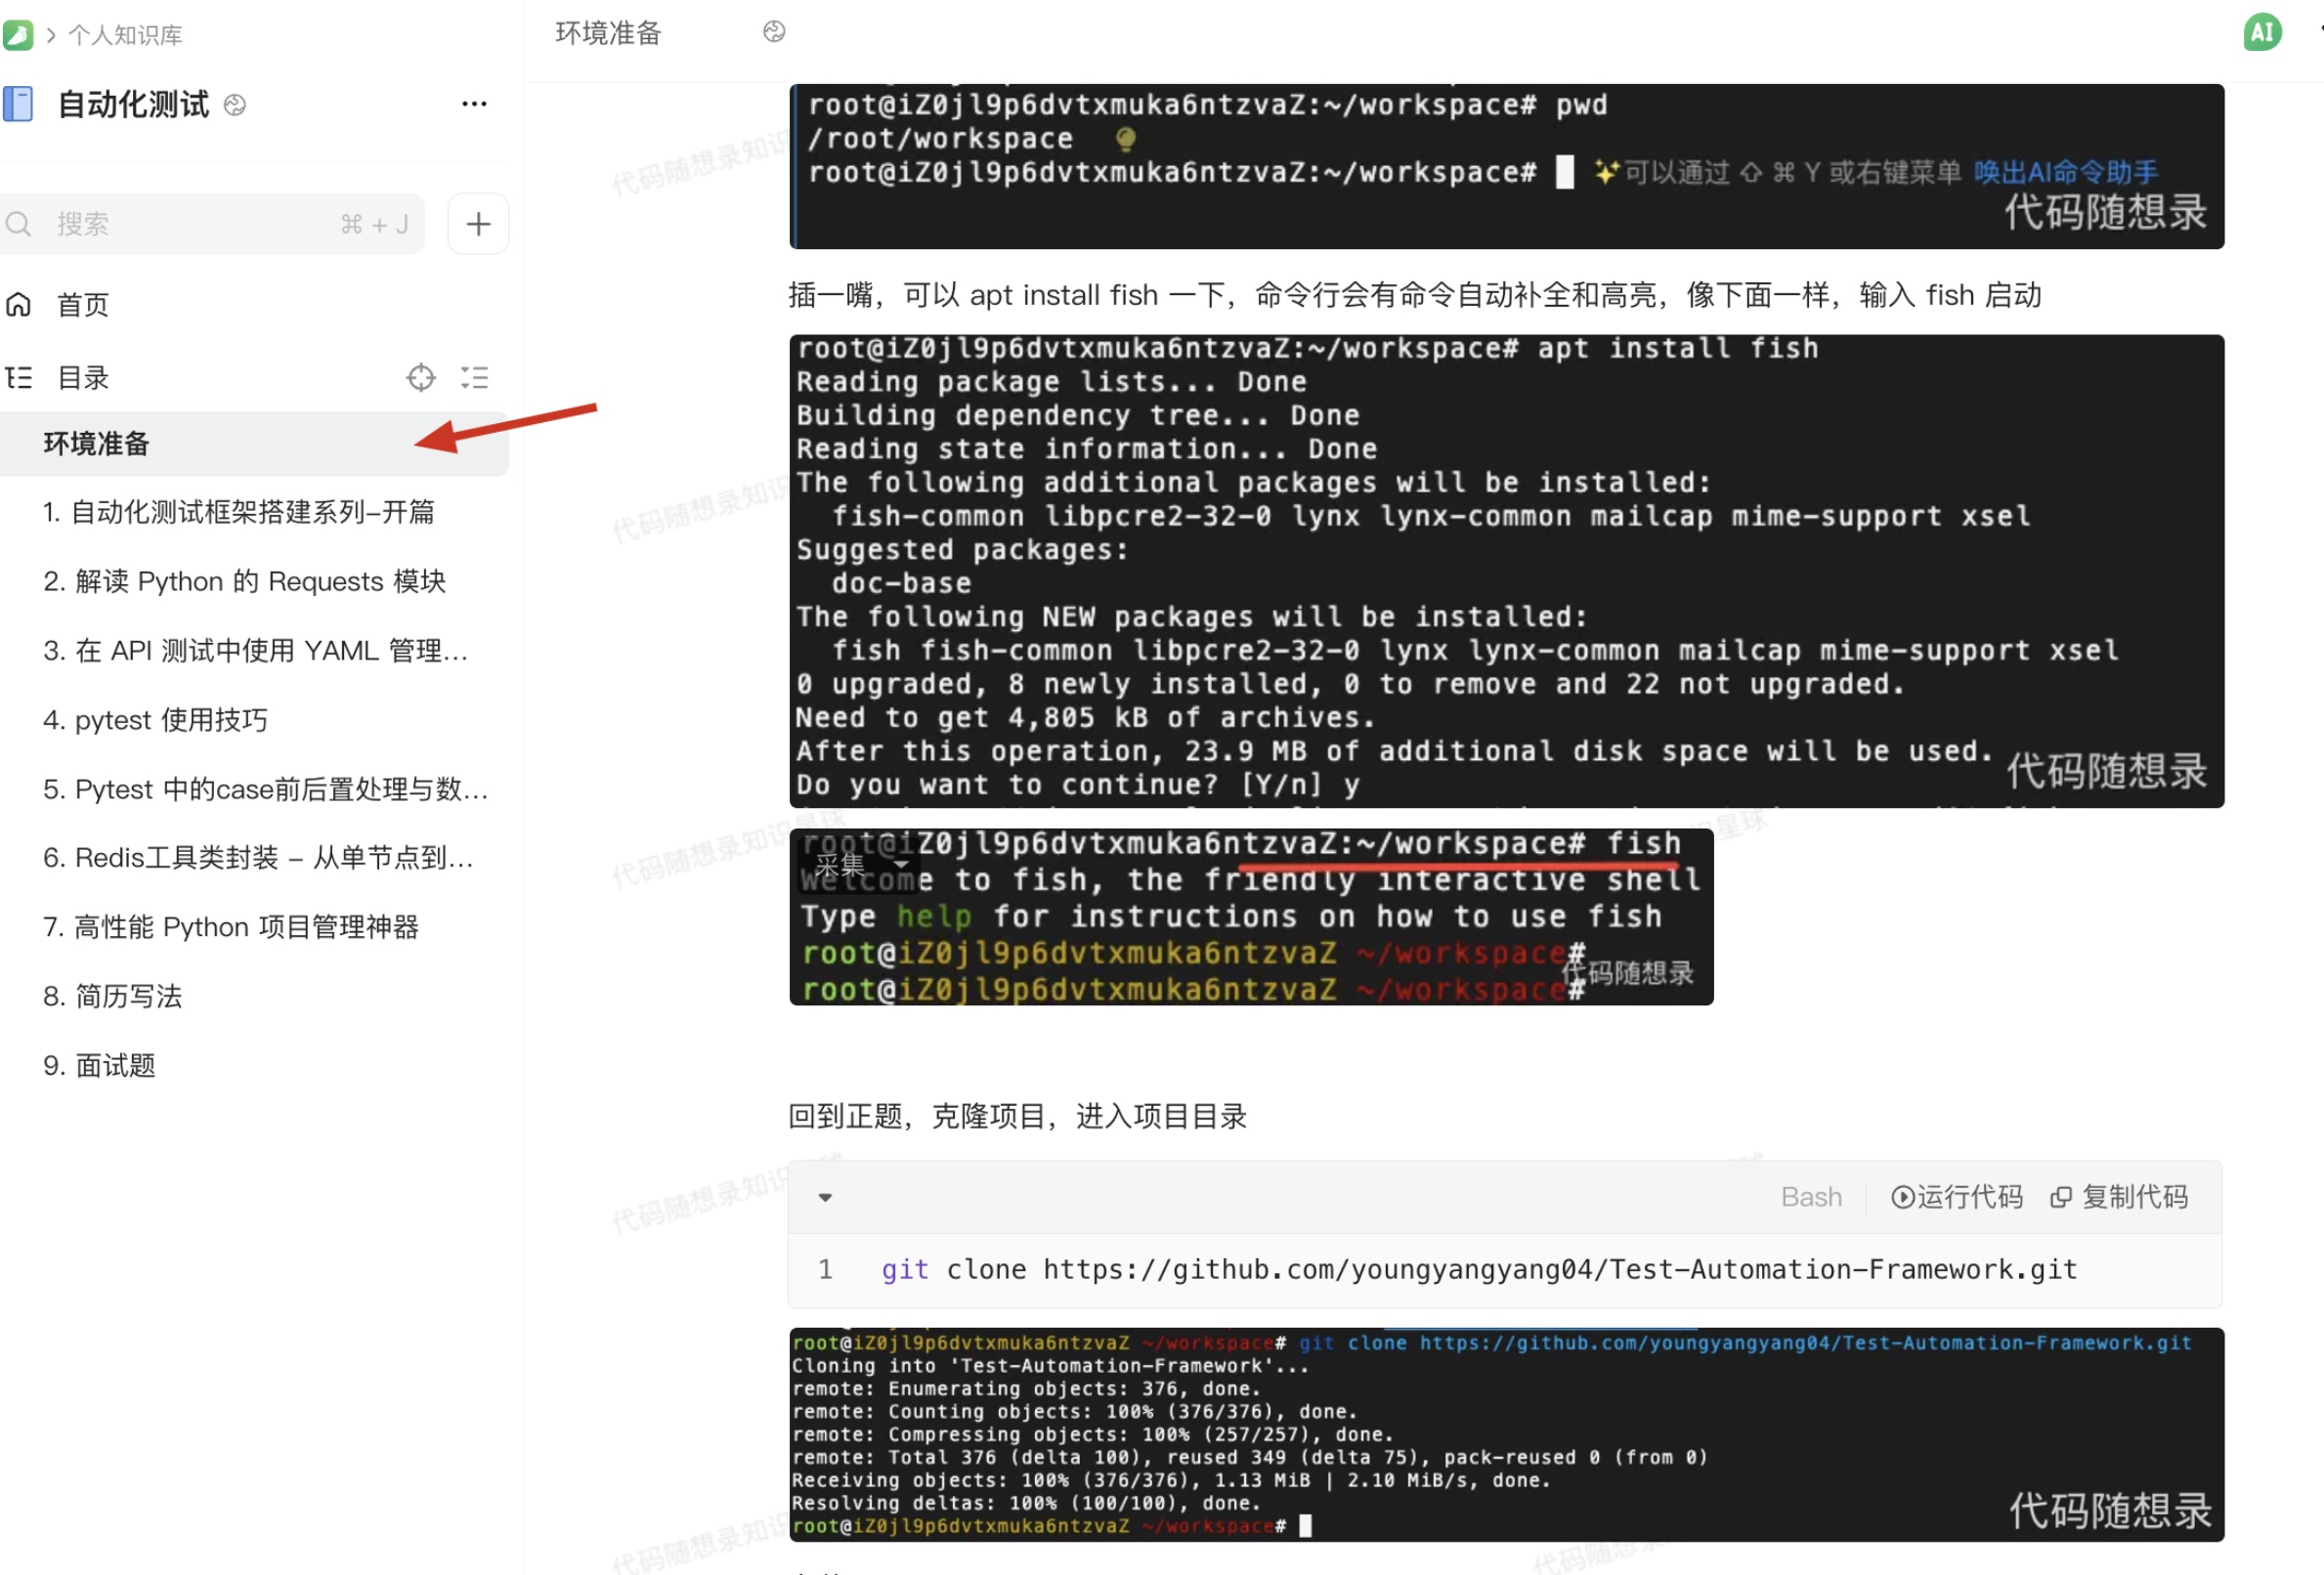Click the fish shell terminal screenshot
2324x1575 pixels.
point(1250,917)
